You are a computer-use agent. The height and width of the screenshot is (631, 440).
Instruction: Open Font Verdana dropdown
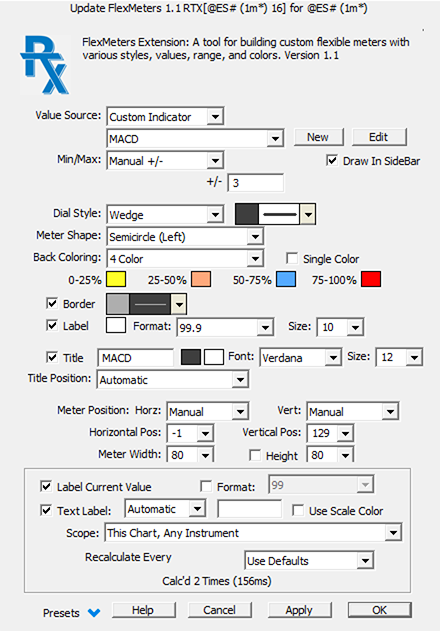point(301,357)
